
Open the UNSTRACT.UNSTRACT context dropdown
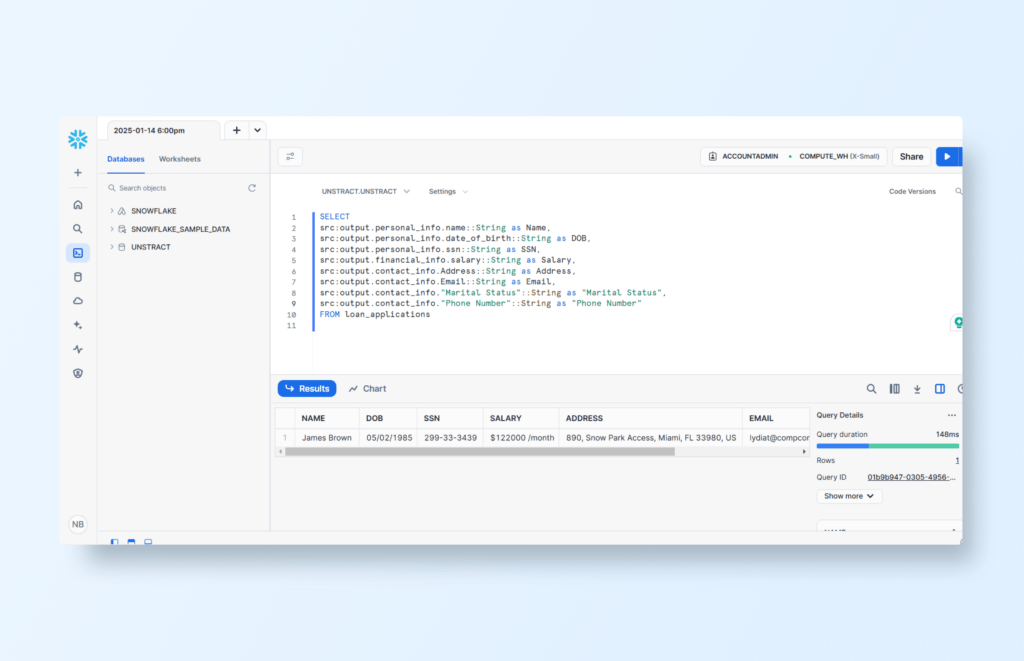click(365, 191)
